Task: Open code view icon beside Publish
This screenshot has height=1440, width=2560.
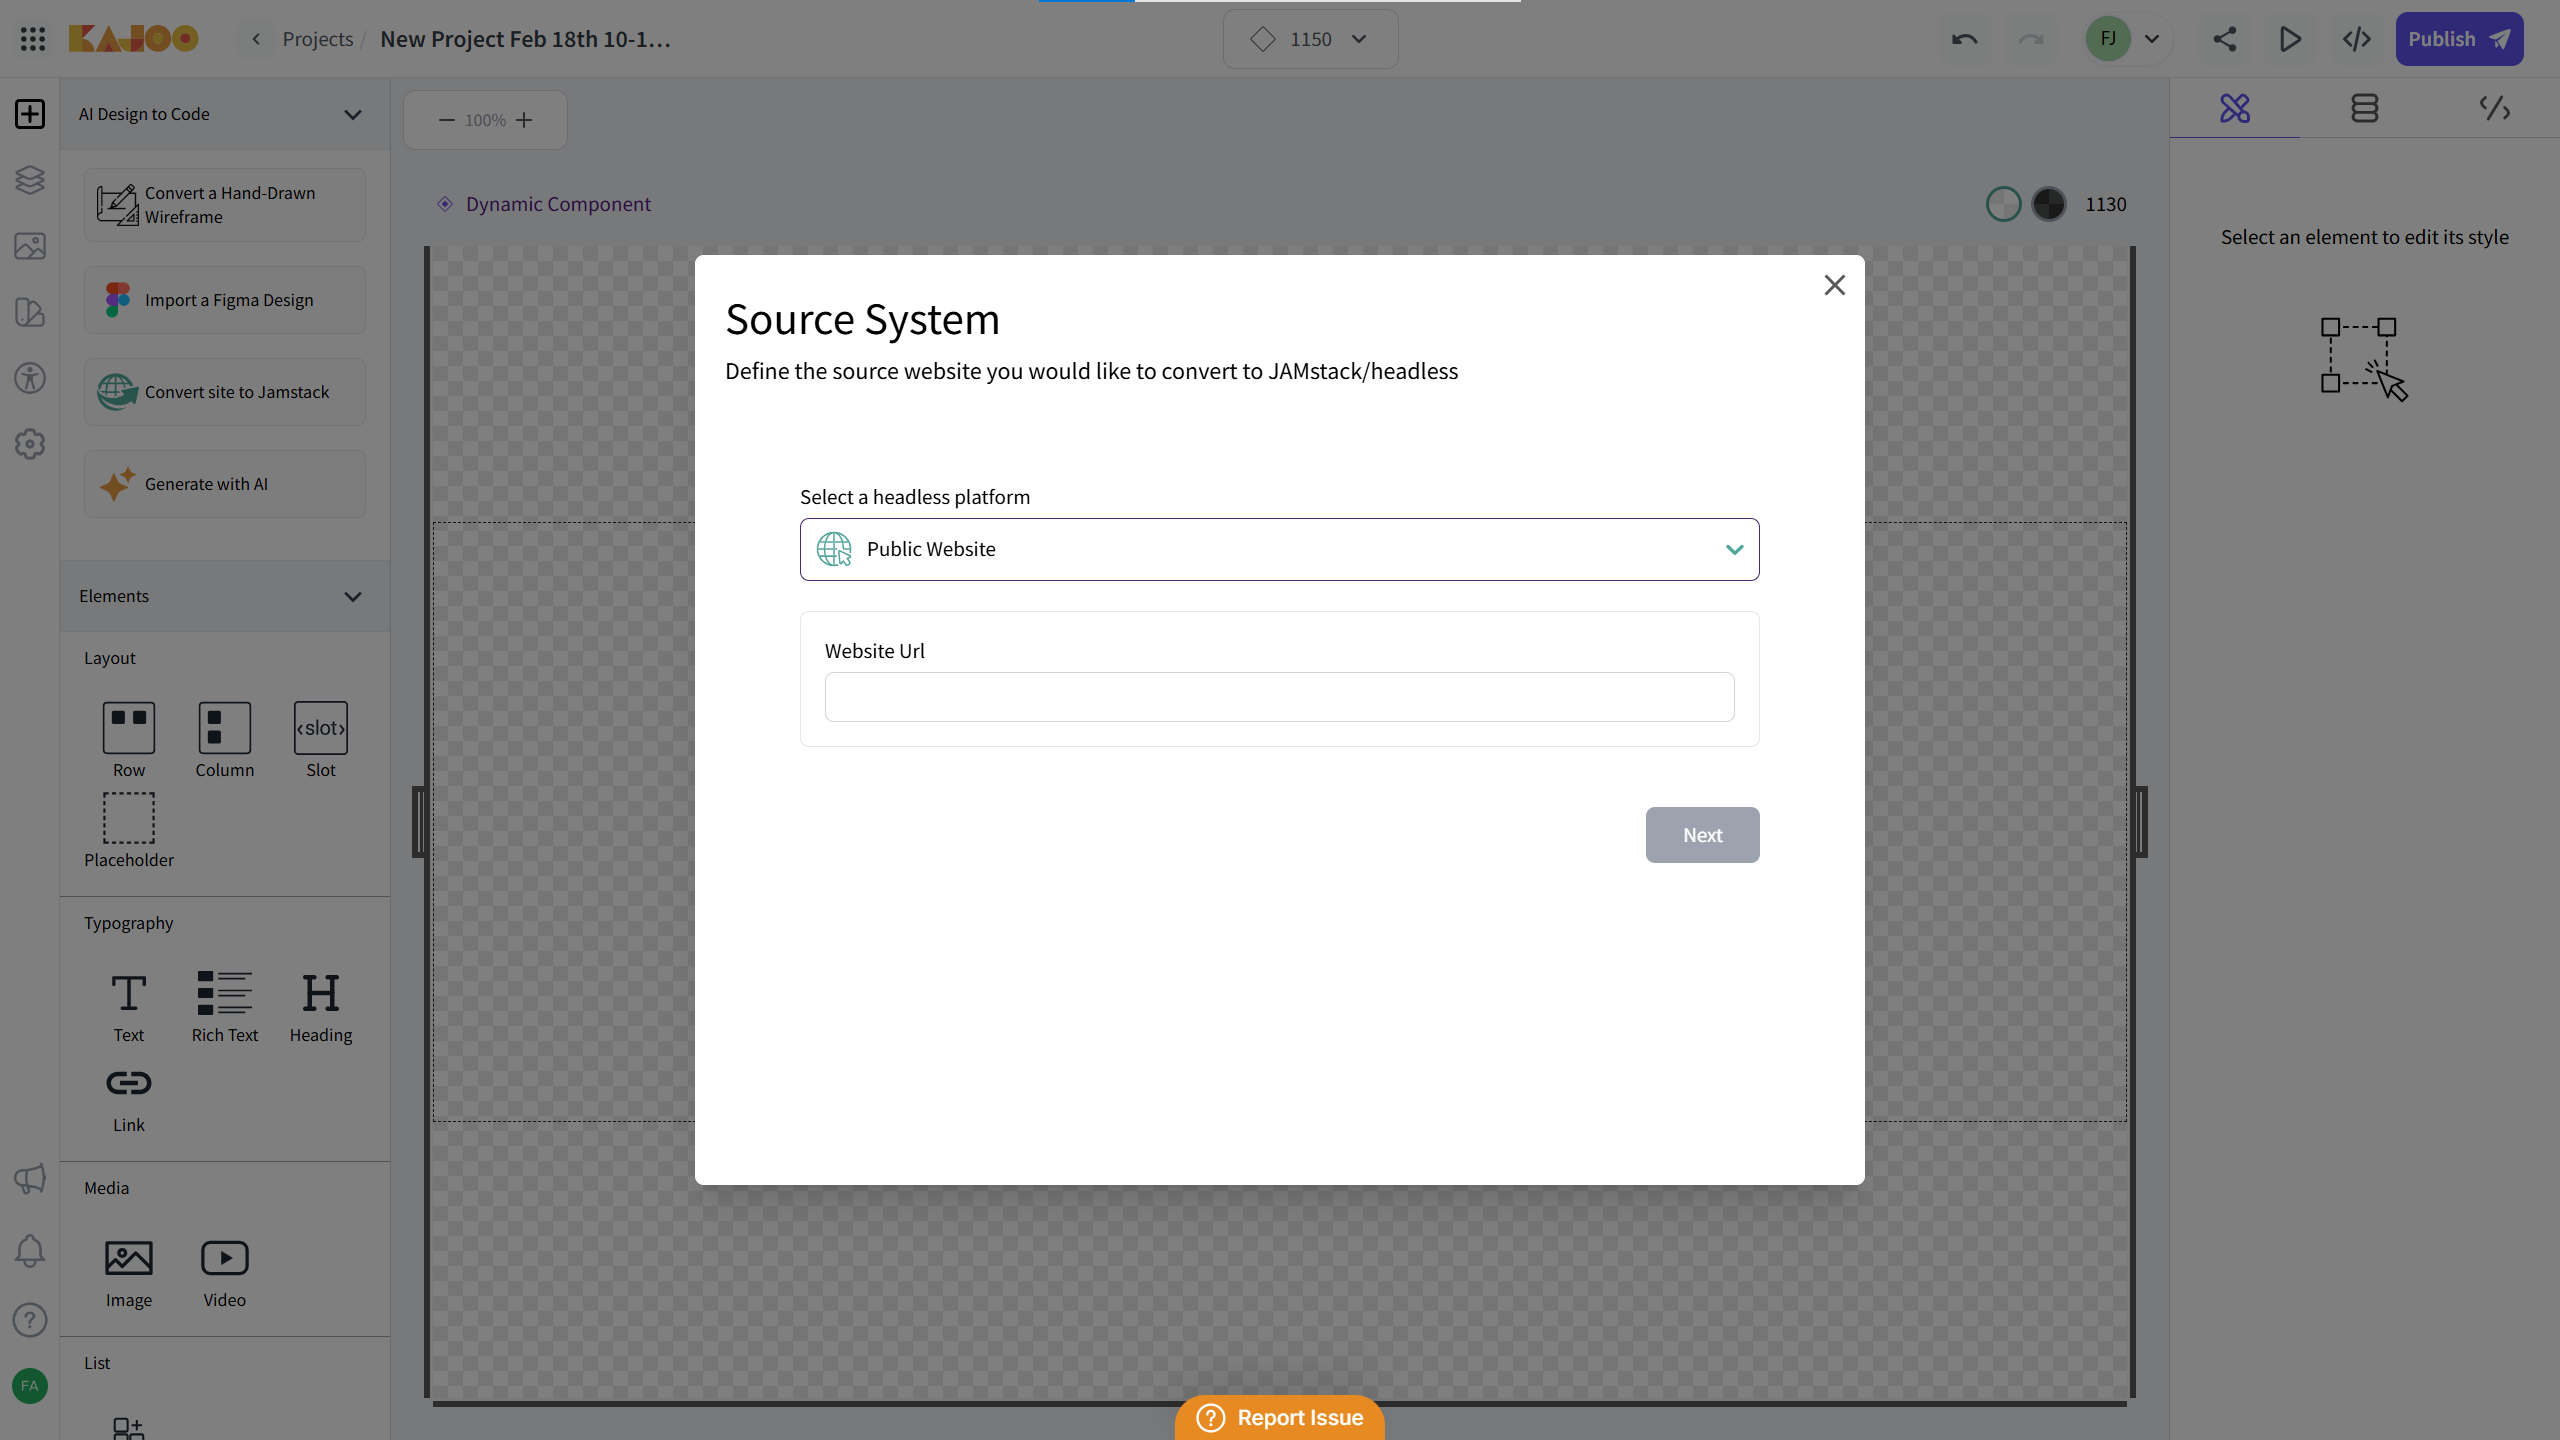Action: coord(2356,39)
